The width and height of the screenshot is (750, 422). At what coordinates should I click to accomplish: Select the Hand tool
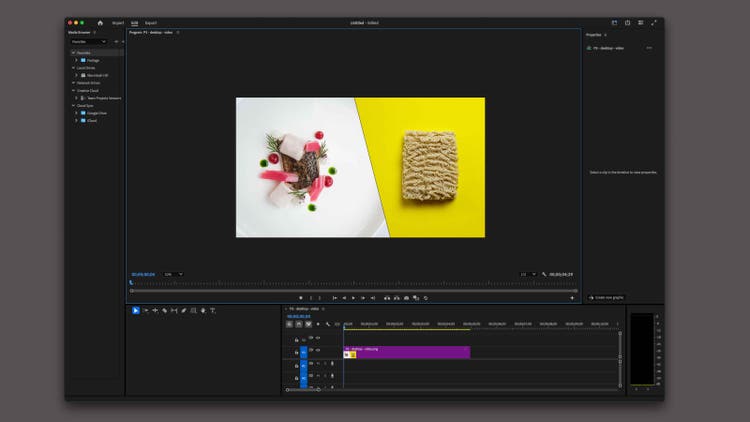click(203, 310)
